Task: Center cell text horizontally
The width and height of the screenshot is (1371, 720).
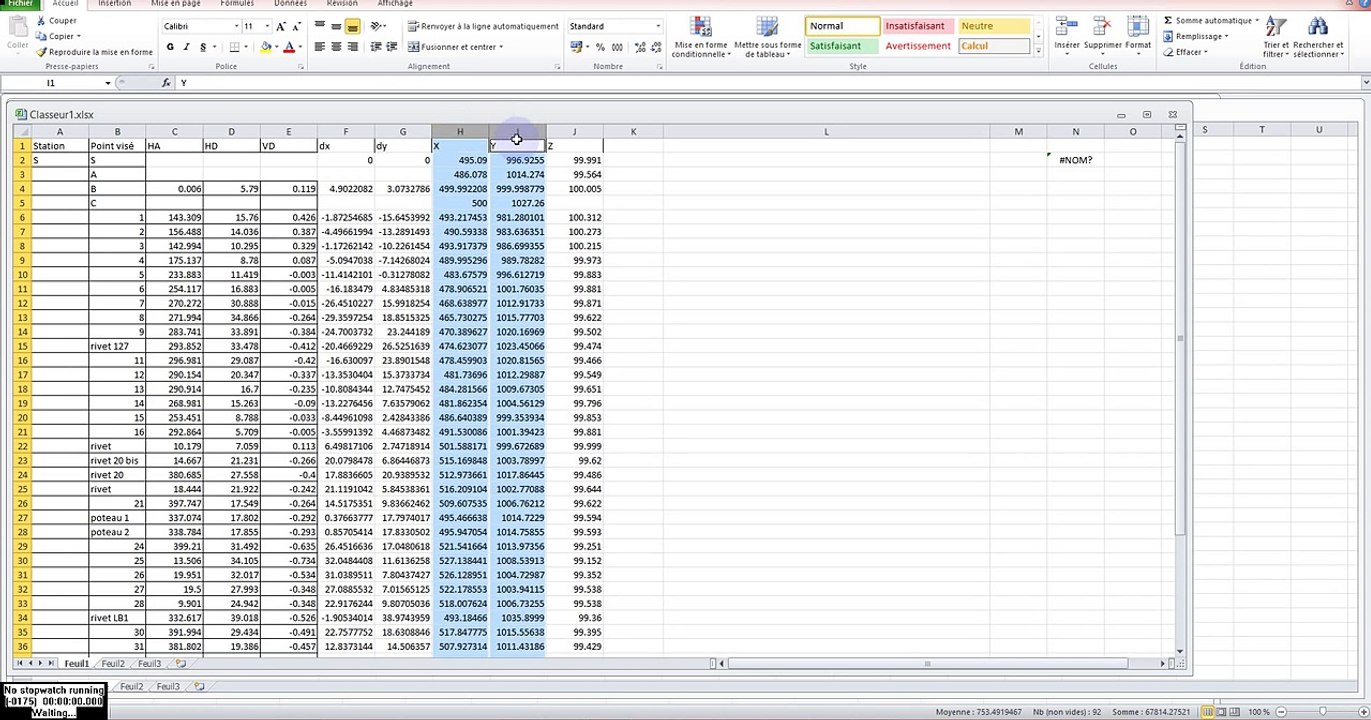Action: 336,47
